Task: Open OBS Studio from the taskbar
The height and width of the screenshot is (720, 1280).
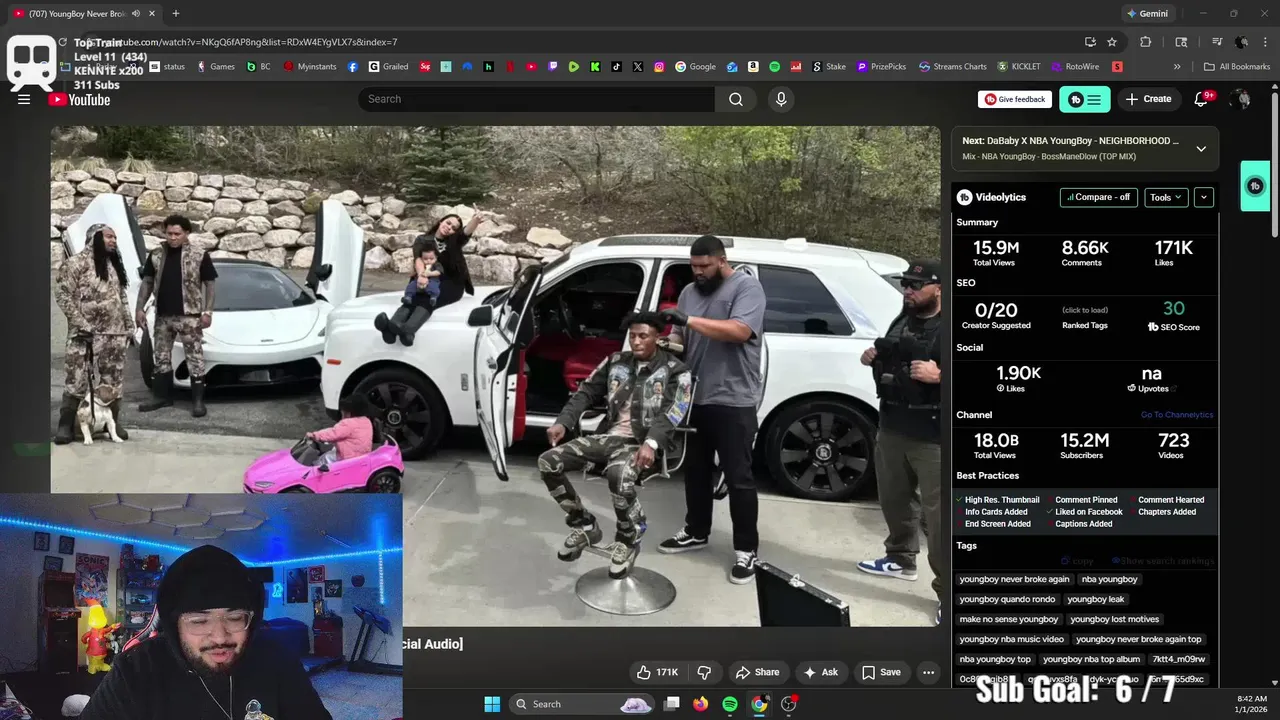Action: coord(789,704)
